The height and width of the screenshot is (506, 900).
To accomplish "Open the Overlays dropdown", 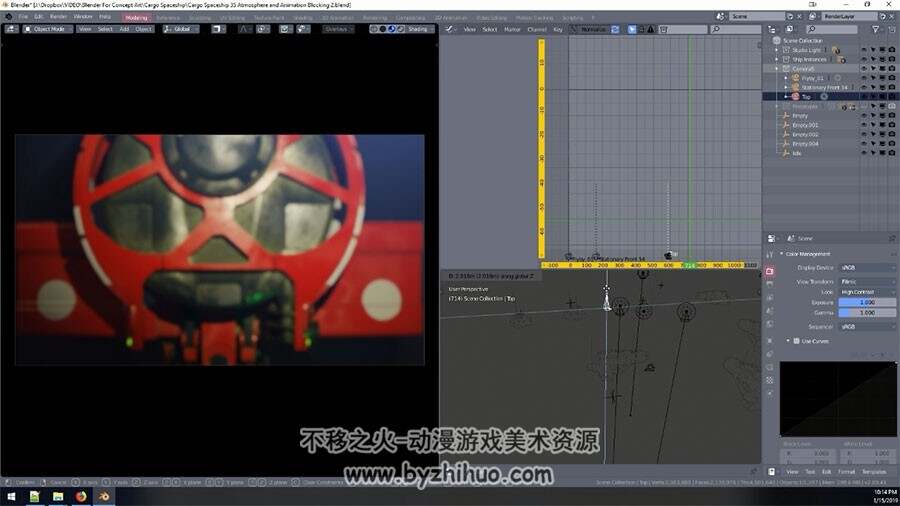I will 338,29.
